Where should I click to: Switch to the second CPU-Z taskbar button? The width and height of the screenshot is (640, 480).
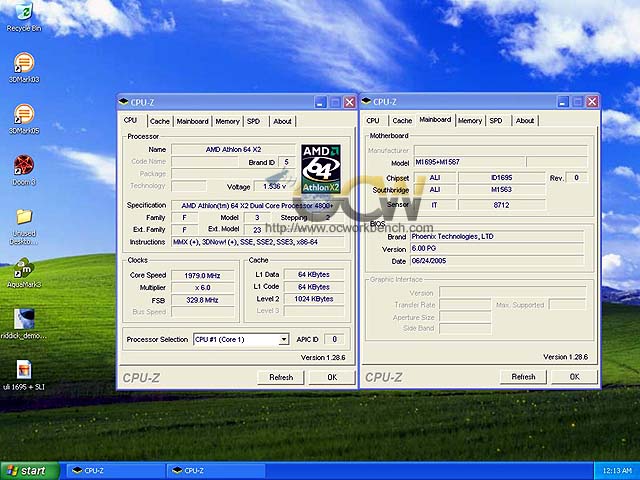tap(216, 471)
